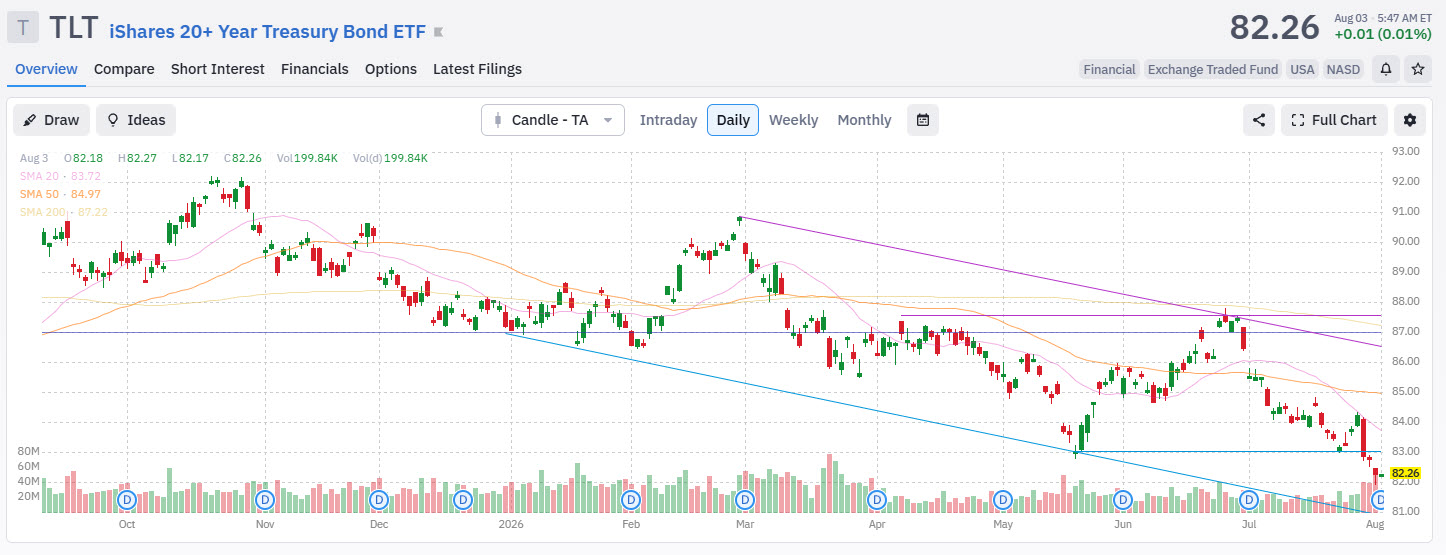Go to the Short Interest tab
The width and height of the screenshot is (1446, 555).
click(218, 69)
